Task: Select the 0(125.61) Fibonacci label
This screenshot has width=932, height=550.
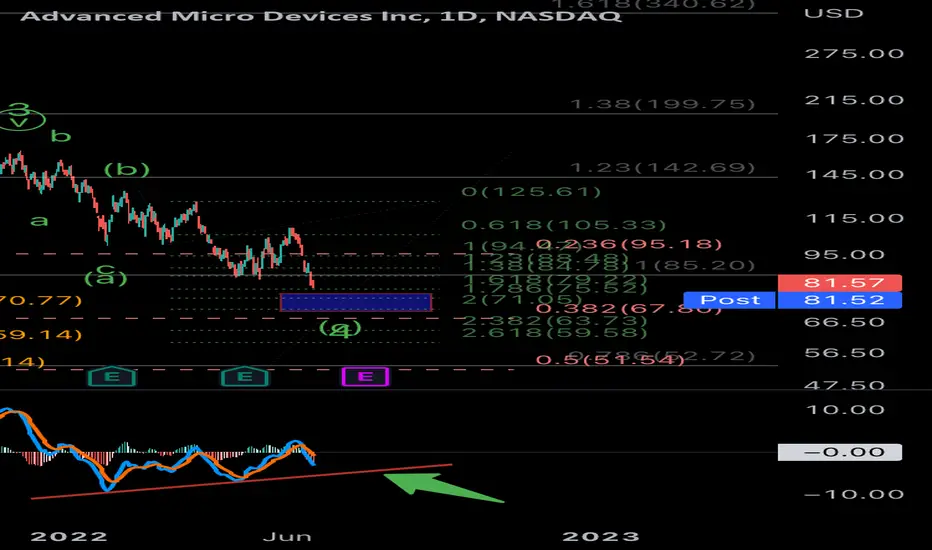Action: 531,191
